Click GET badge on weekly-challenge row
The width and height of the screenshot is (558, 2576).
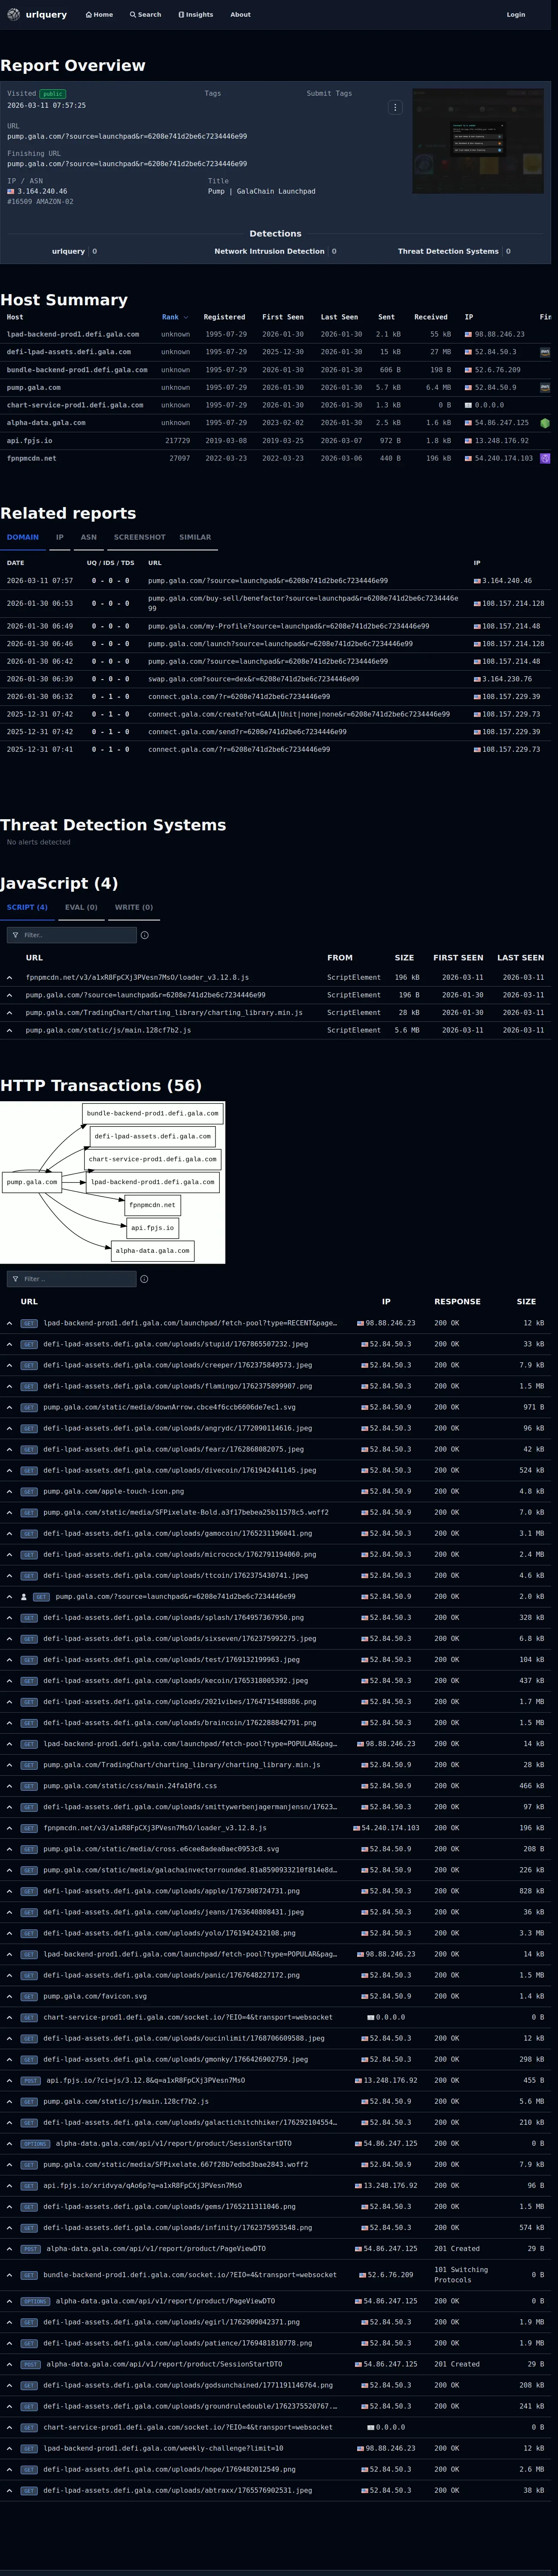pyautogui.click(x=29, y=2448)
